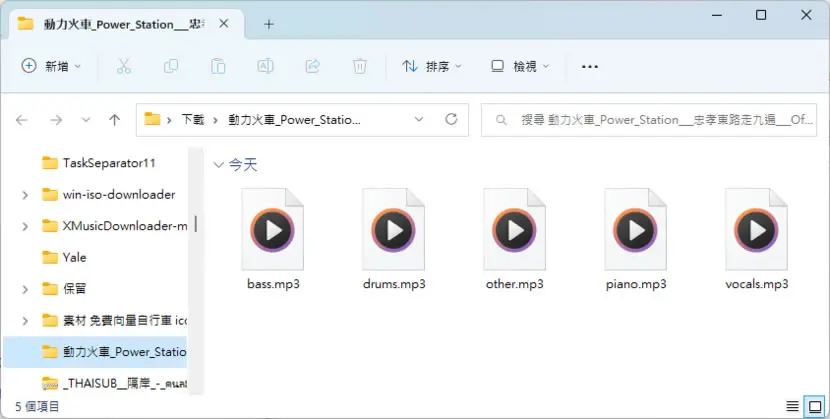Image resolution: width=830 pixels, height=419 pixels.
Task: Open the See more three-dots menu
Action: (590, 66)
